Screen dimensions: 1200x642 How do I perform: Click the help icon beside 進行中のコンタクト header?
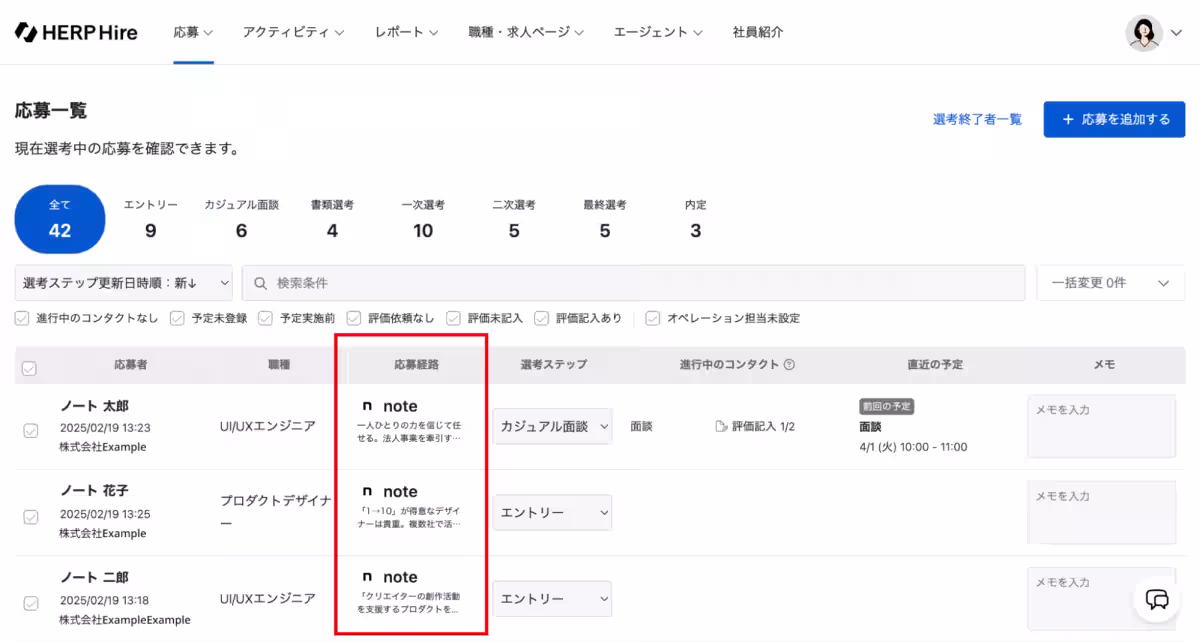[789, 365]
